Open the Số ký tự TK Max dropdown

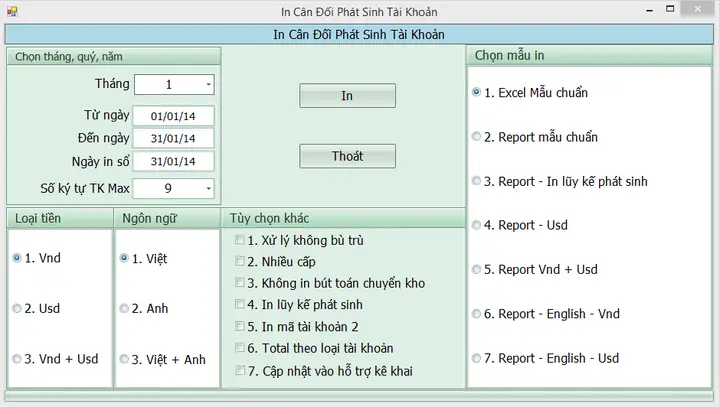pyautogui.click(x=208, y=188)
